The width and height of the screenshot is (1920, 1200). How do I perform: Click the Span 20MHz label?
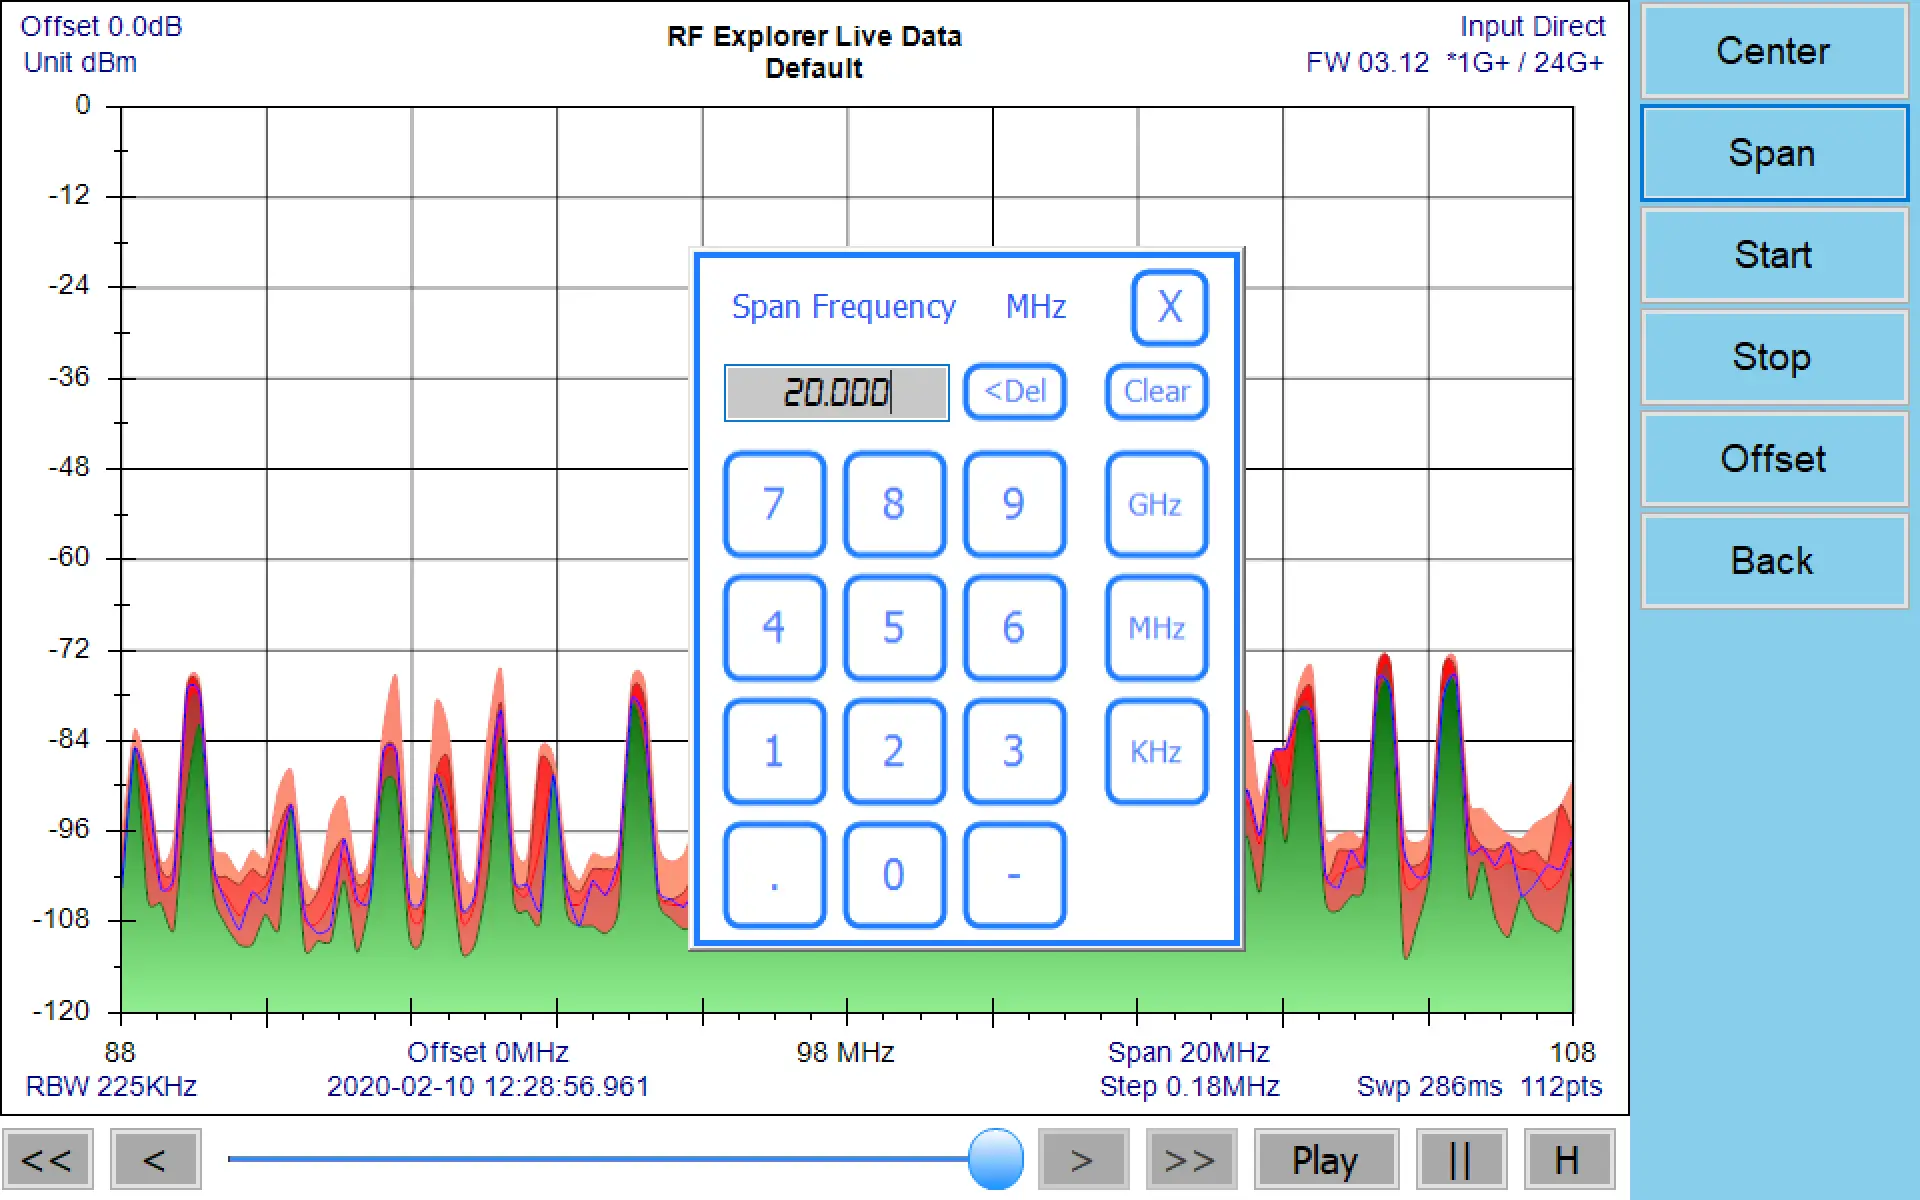(1188, 1052)
